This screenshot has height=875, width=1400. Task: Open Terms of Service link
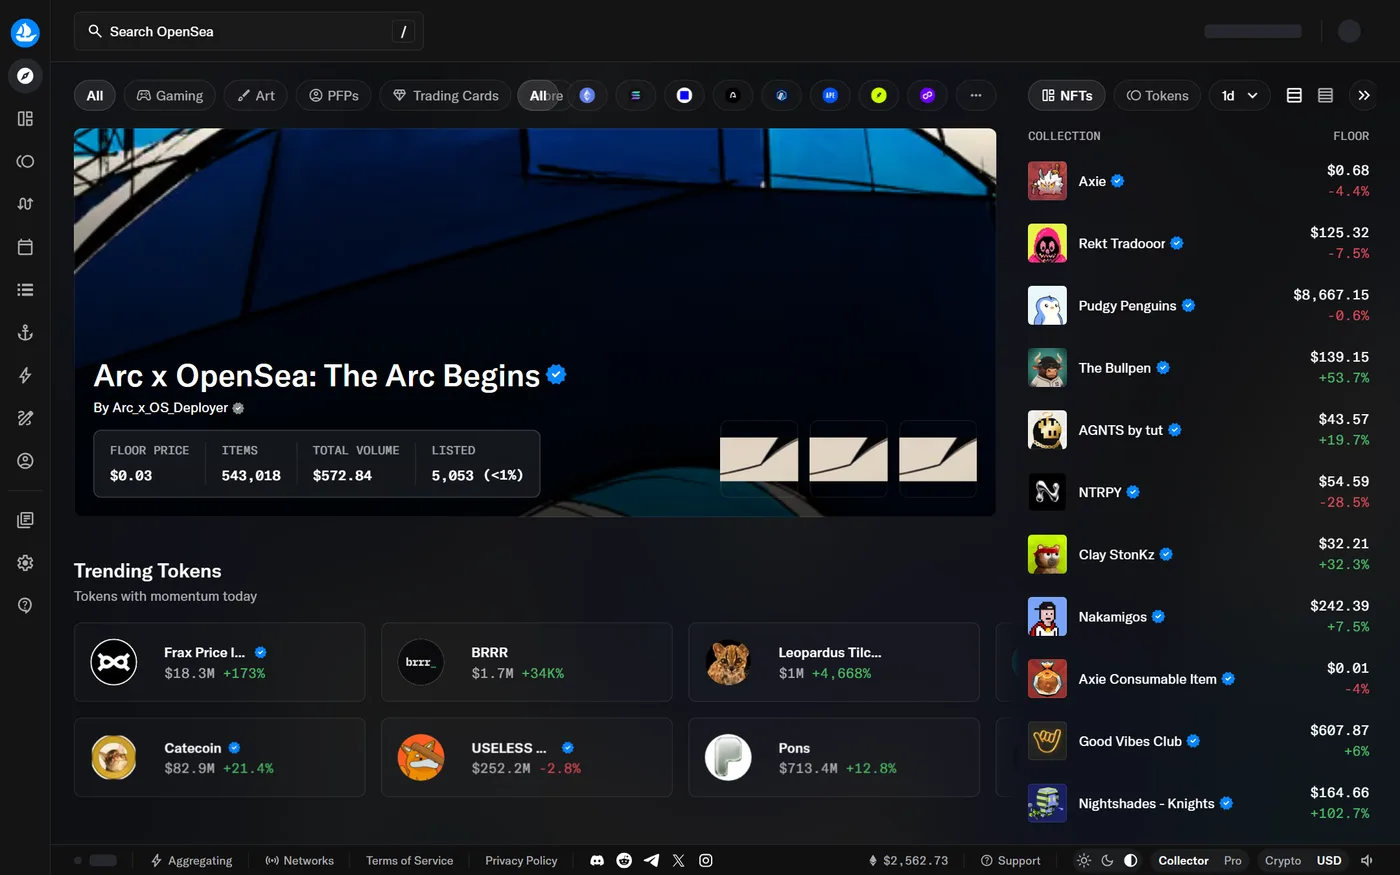point(409,860)
